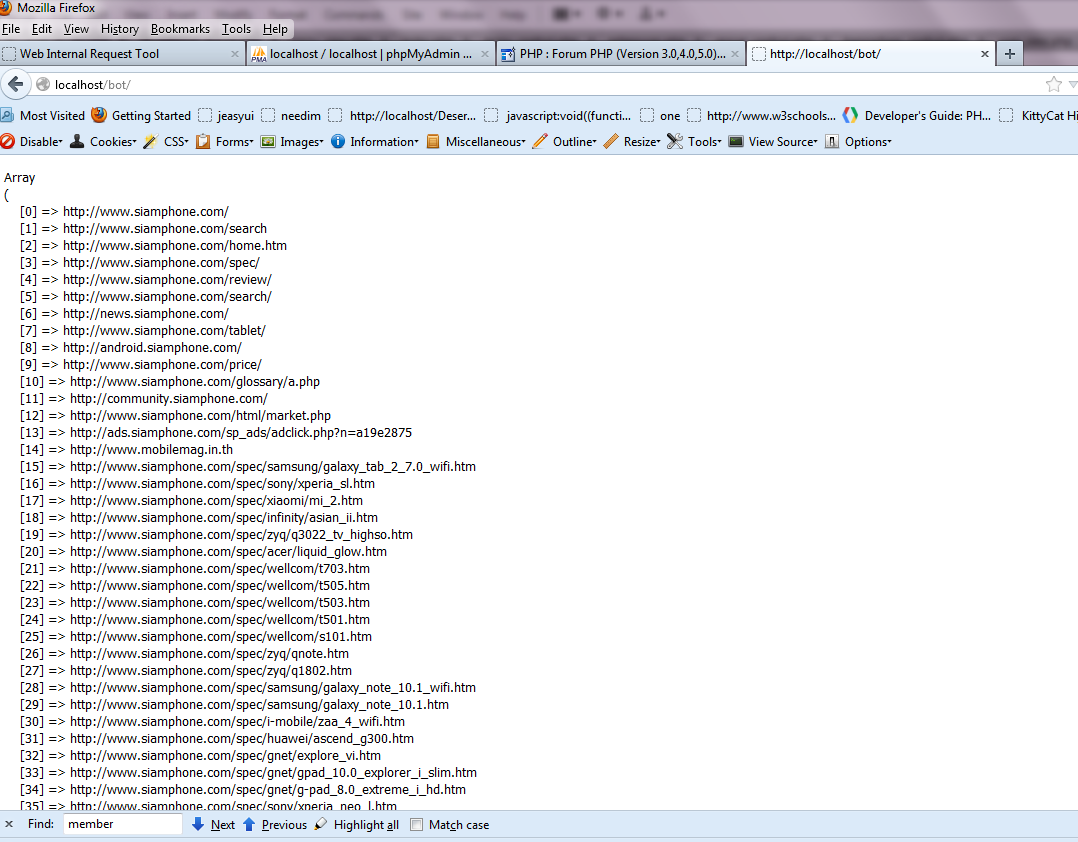Click the Options toolbar icon
Viewport: 1078px width, 842px height.
(832, 142)
